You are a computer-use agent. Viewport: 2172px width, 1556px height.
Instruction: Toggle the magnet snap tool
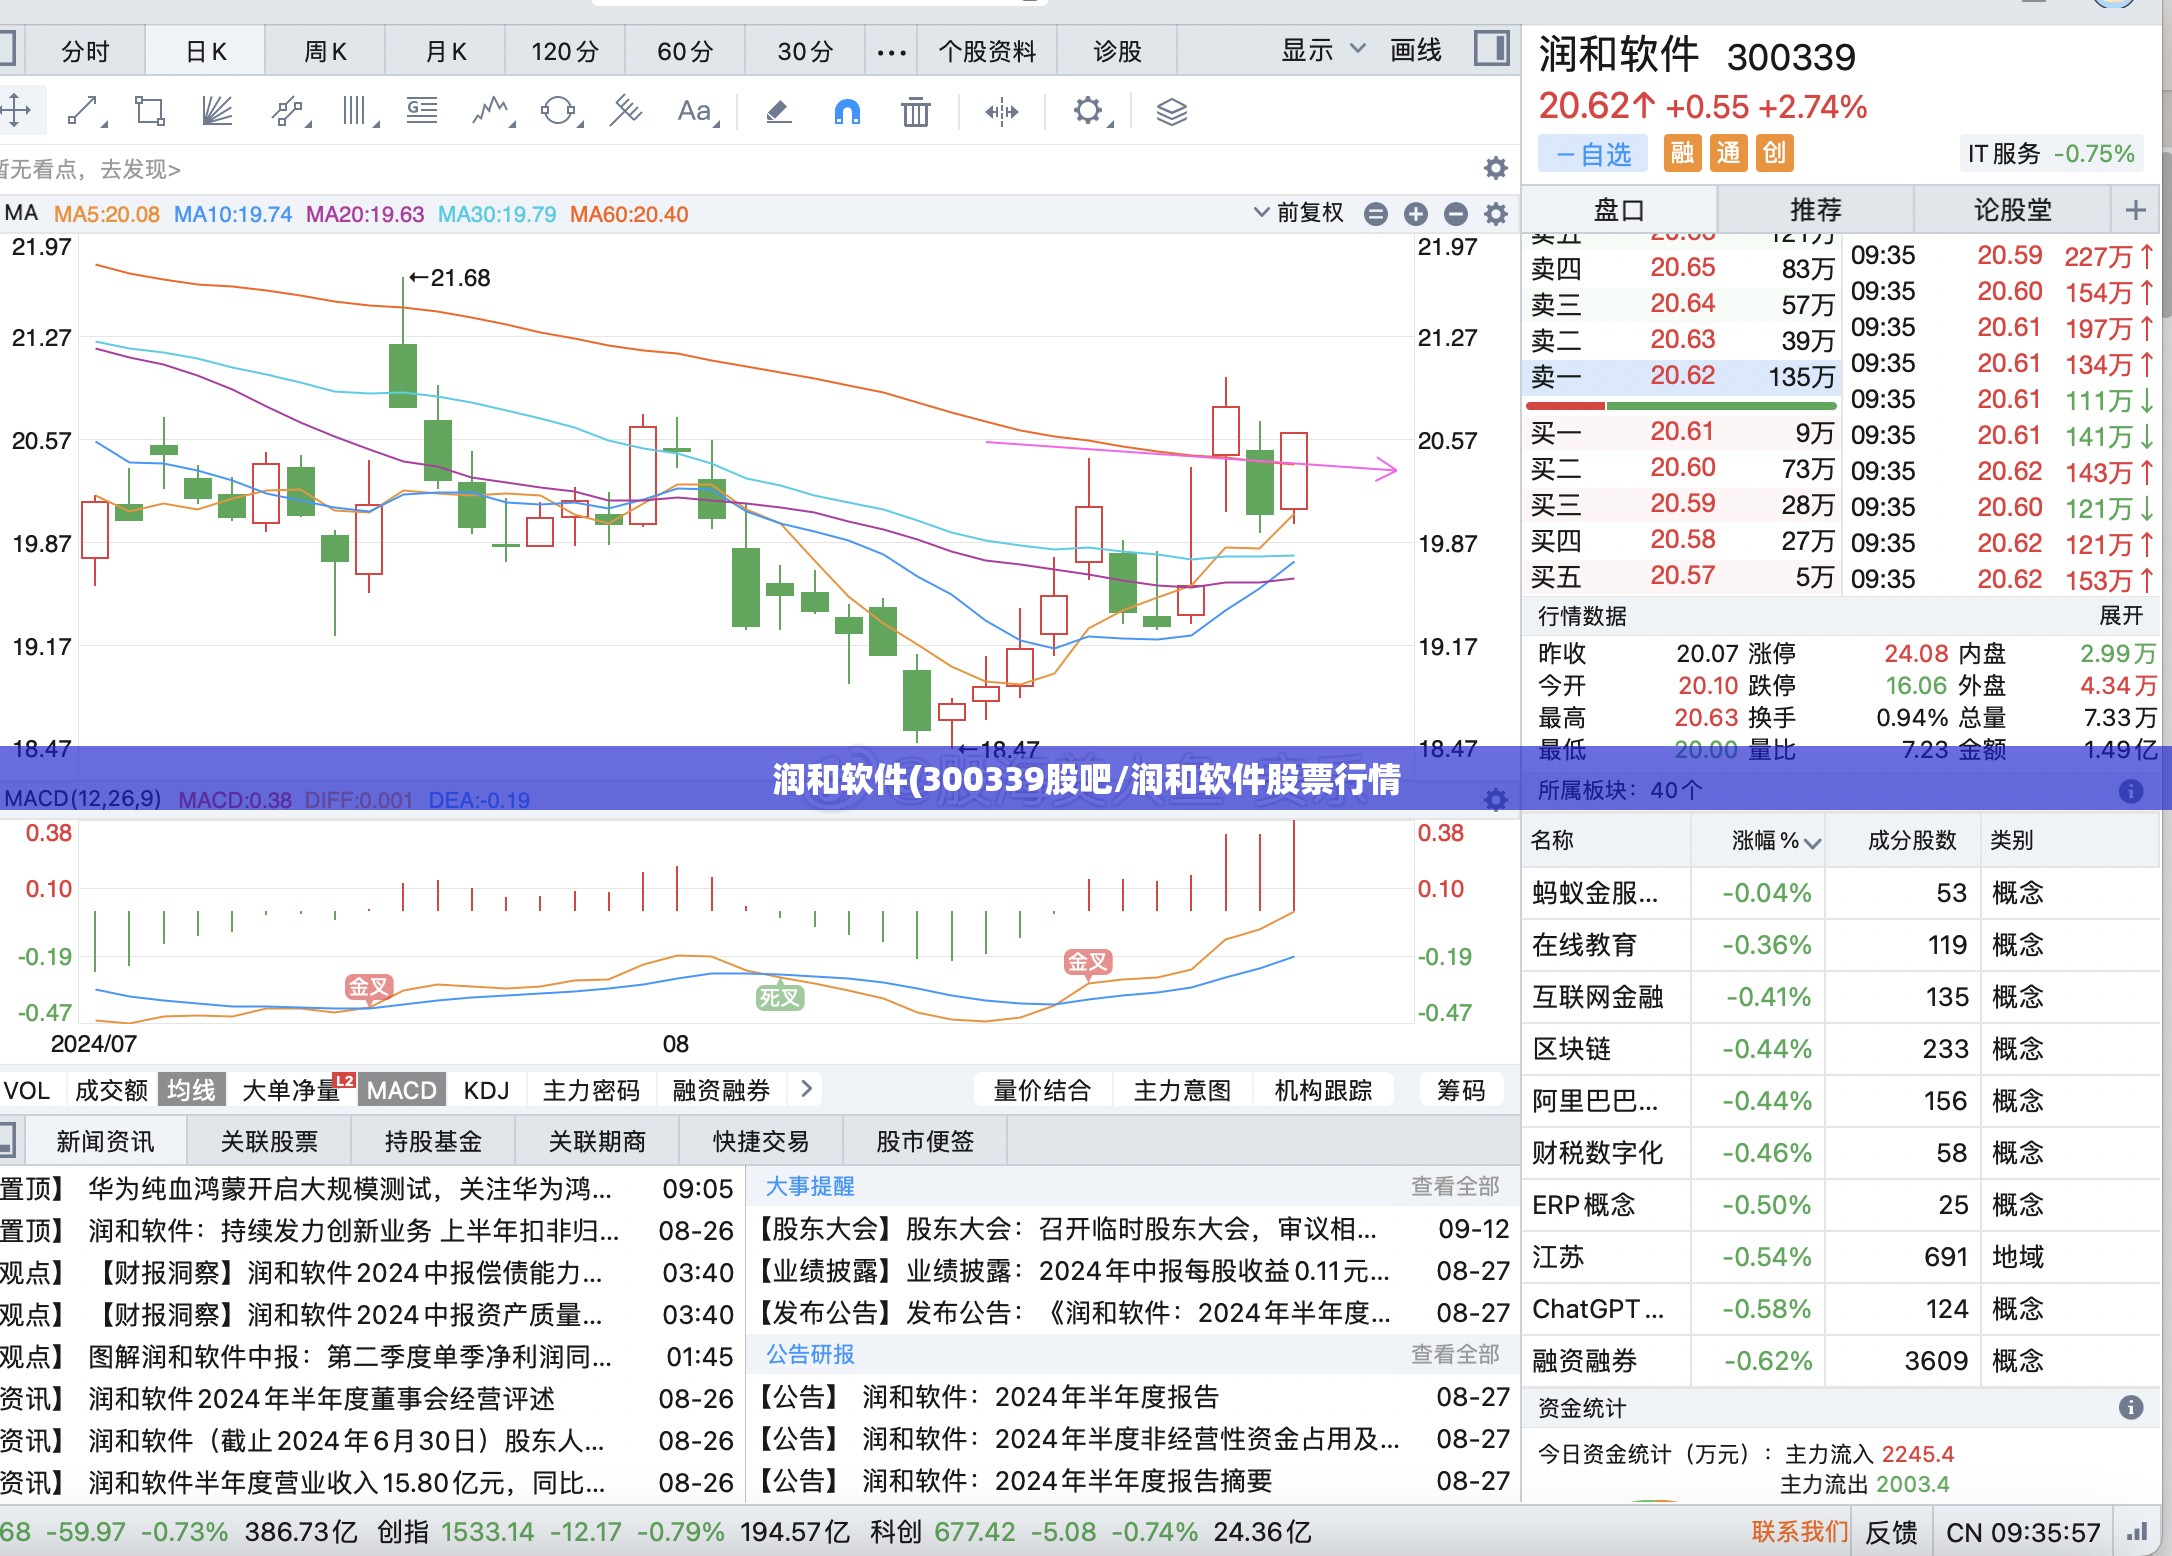(847, 111)
